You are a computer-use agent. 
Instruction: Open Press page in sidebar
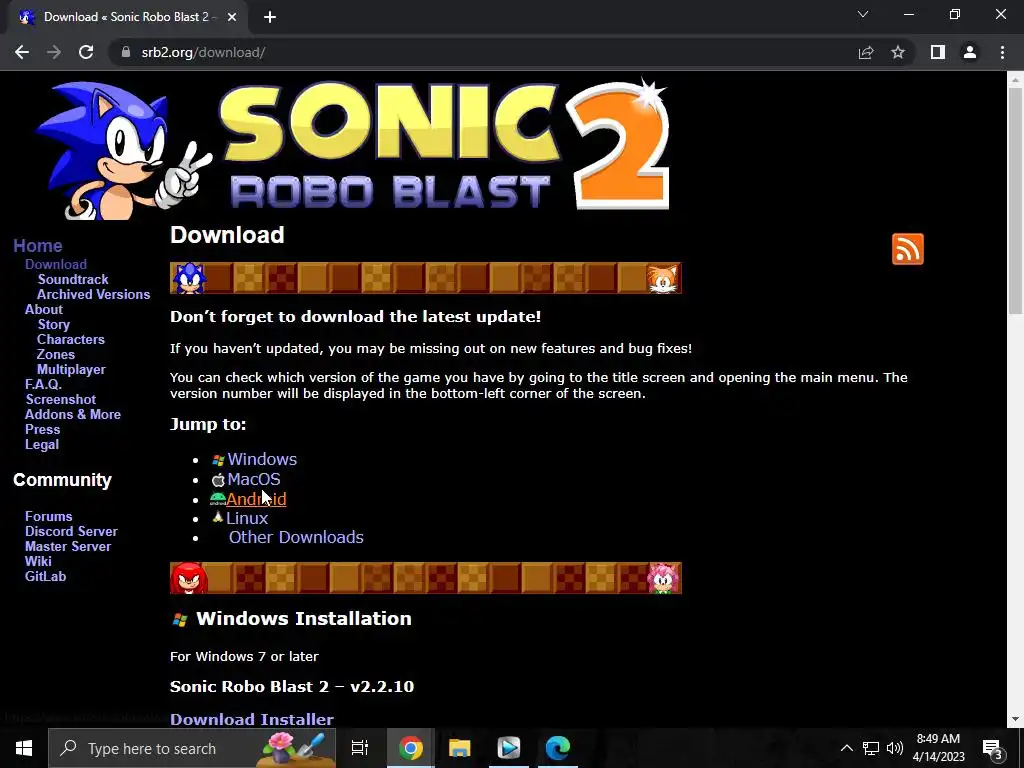(x=42, y=429)
